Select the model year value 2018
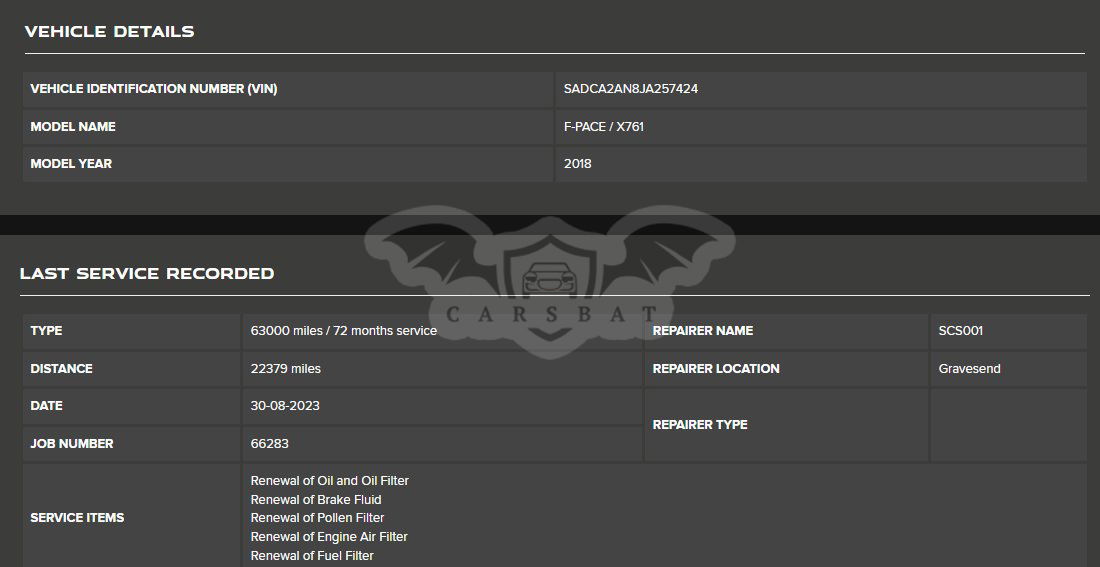1100x567 pixels. click(x=577, y=164)
